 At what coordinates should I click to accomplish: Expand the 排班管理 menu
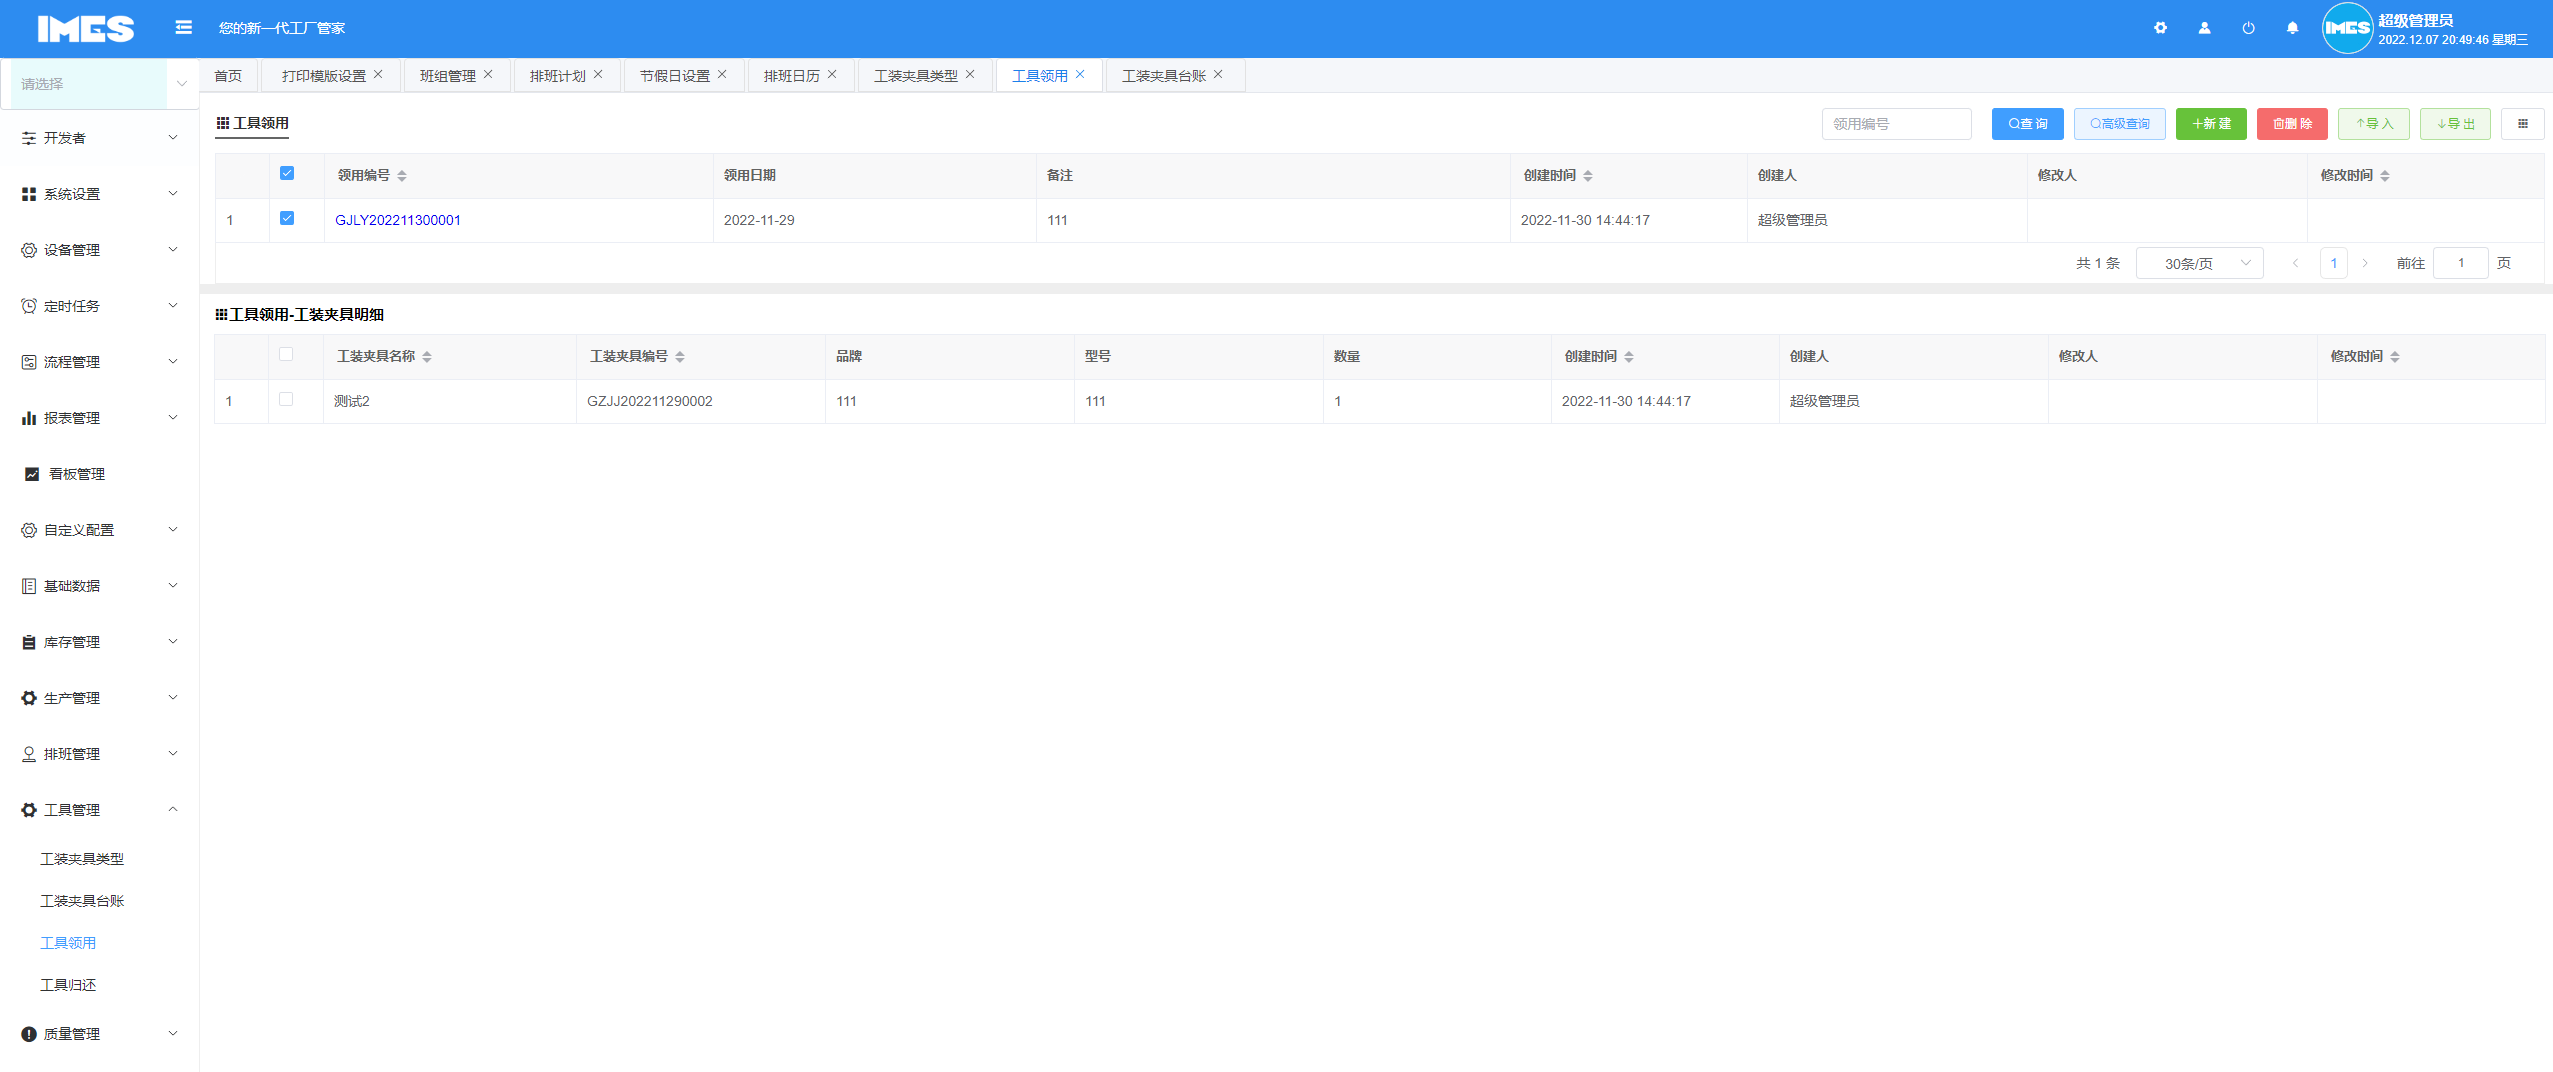(x=99, y=754)
